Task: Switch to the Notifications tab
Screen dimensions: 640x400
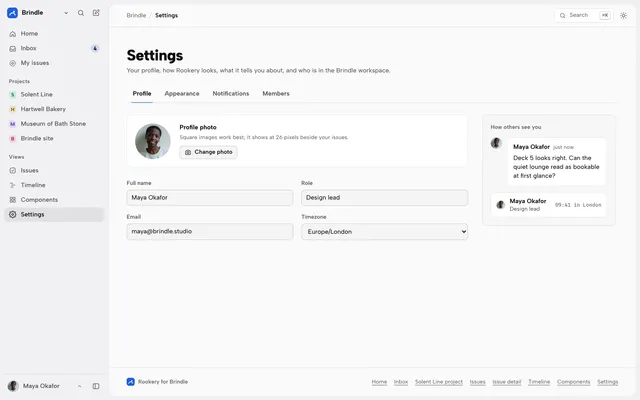Action: point(231,93)
